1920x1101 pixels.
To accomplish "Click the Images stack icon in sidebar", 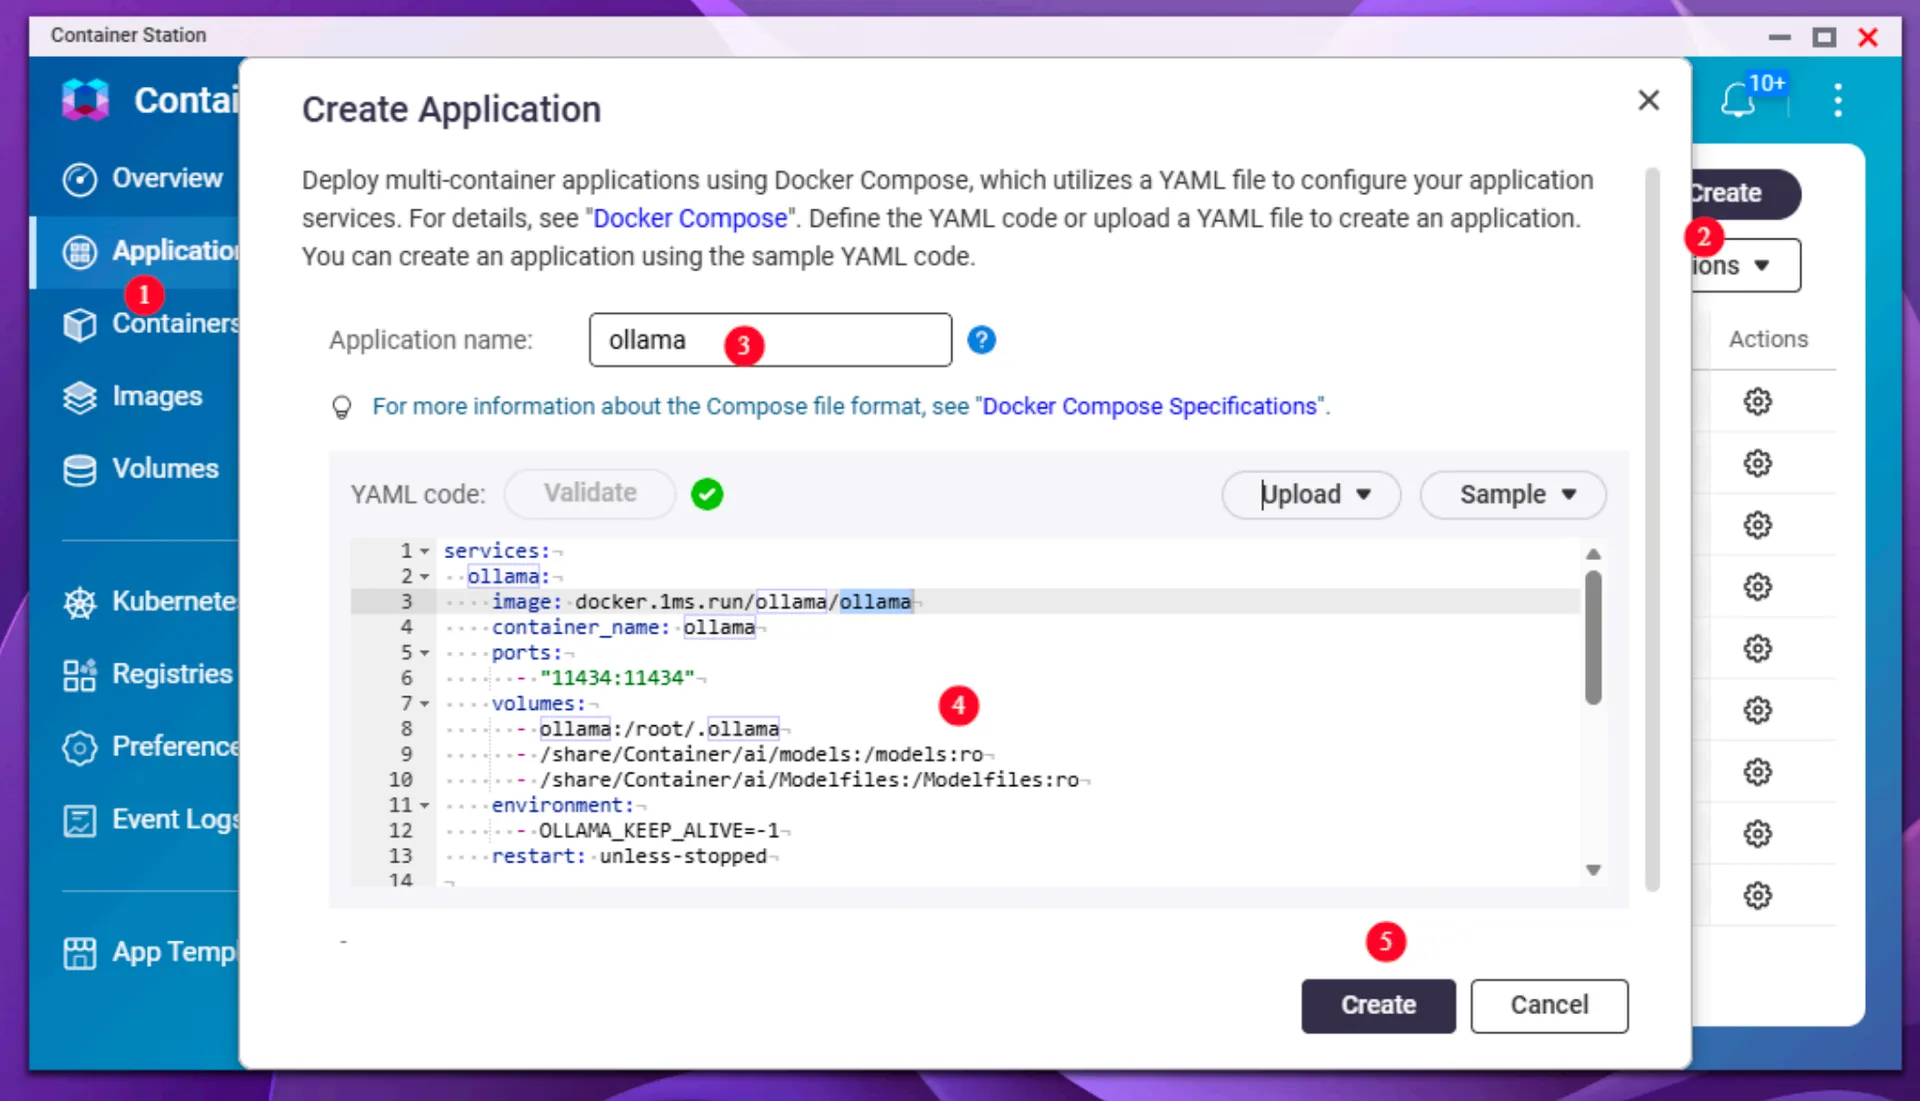I will [80, 397].
